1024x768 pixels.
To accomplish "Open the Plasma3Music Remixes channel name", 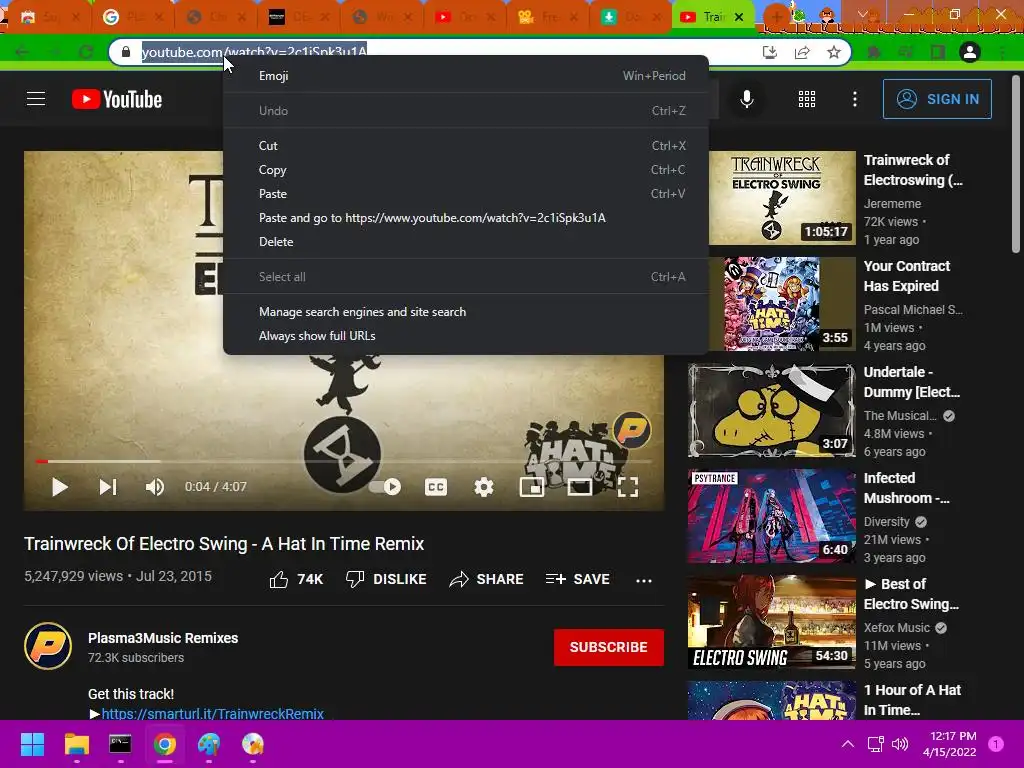I will [x=163, y=638].
